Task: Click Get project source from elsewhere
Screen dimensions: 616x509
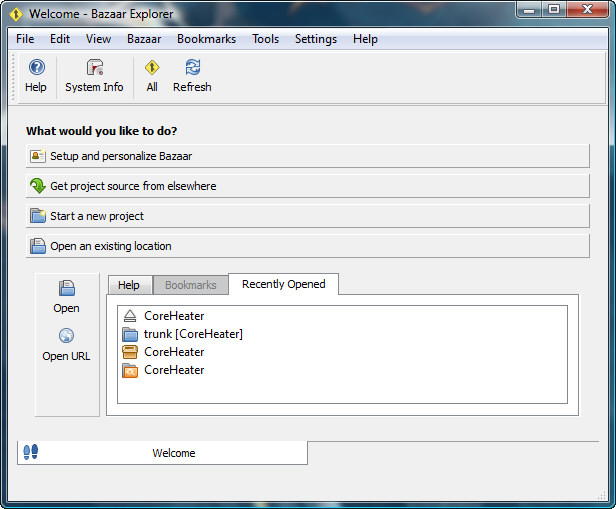Action: [x=307, y=186]
